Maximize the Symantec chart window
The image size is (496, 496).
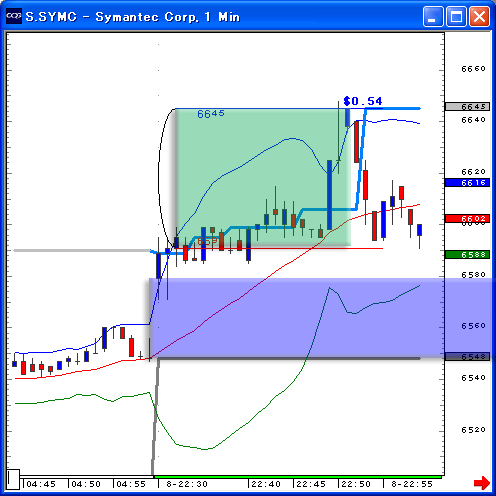(456, 16)
